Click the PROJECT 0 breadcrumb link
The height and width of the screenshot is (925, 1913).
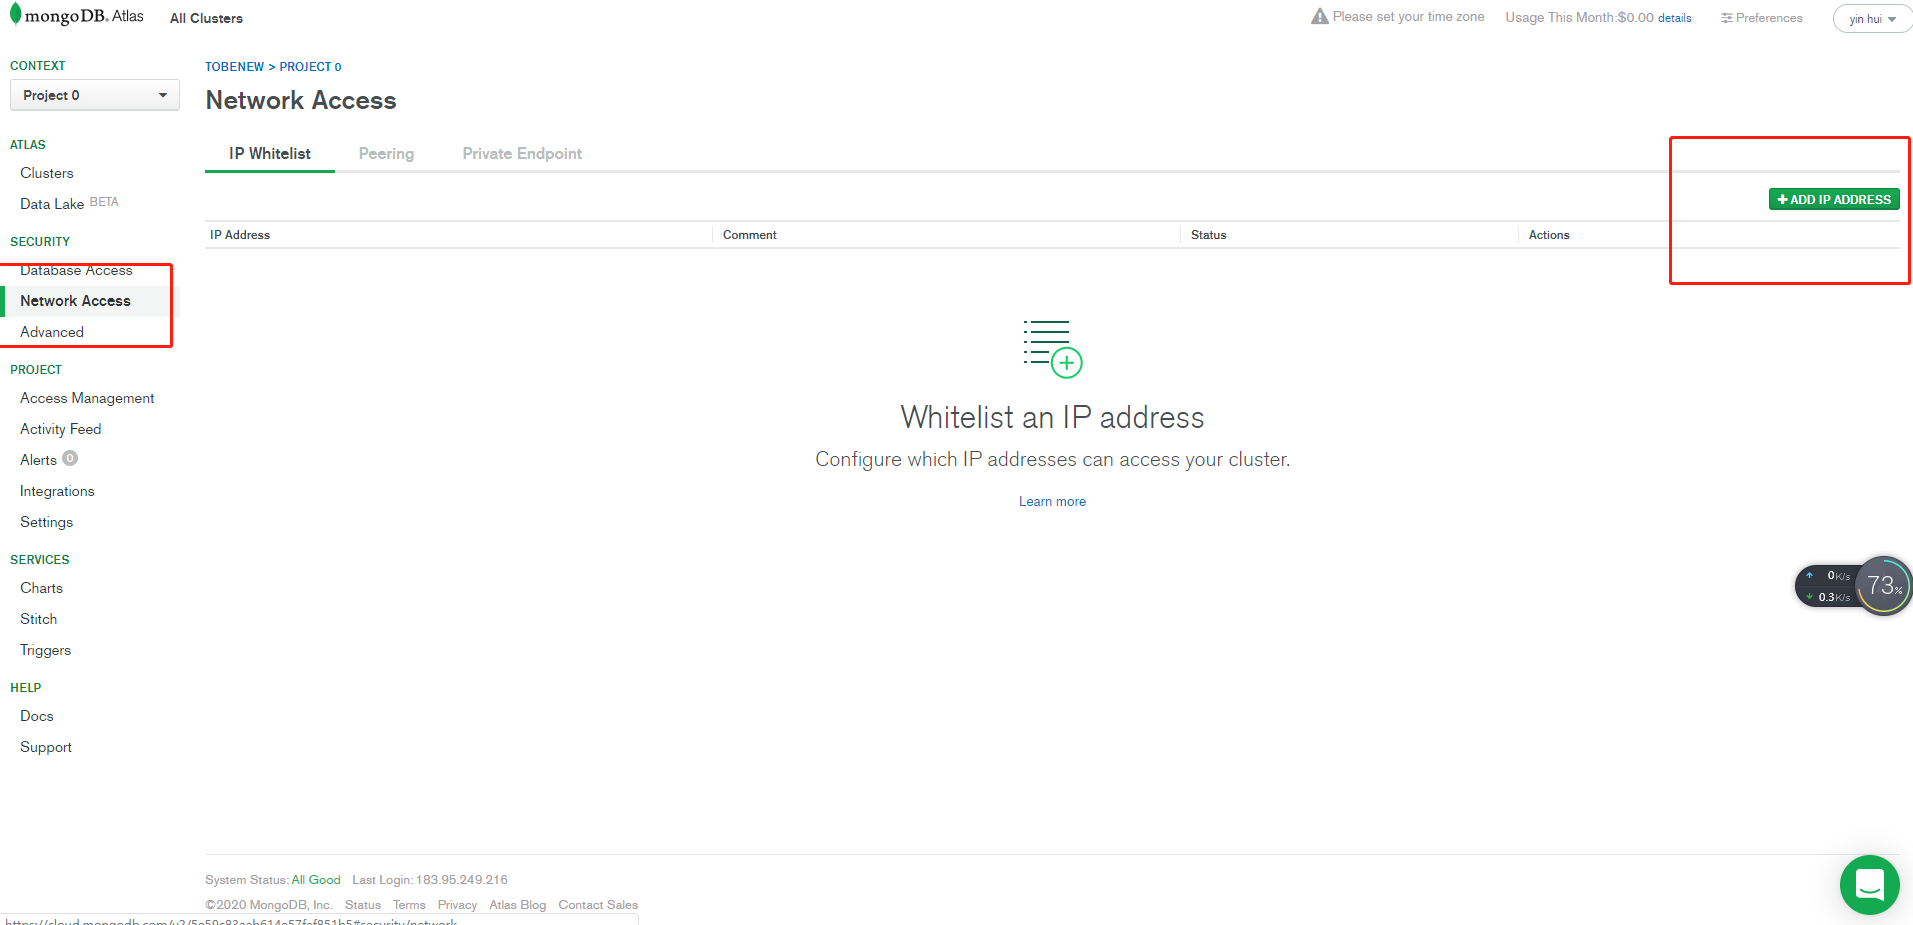[x=310, y=67]
